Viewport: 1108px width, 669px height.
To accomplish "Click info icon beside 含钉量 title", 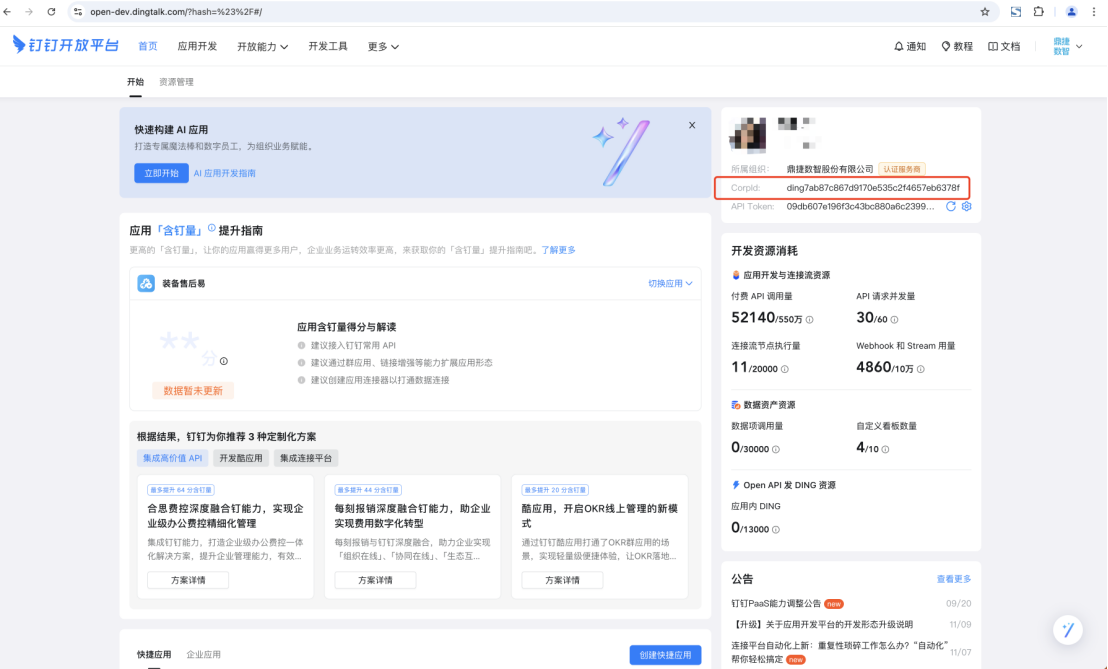I will (x=211, y=227).
